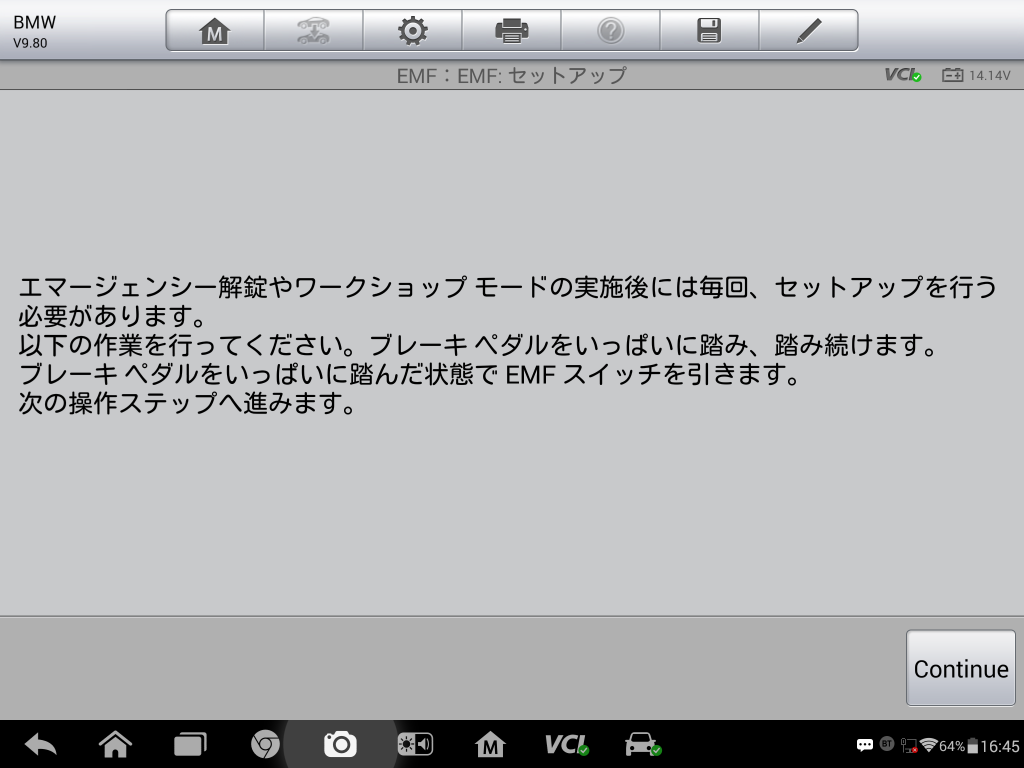This screenshot has width=1024, height=768.
Task: Tap the USB connection error status icon
Action: pos(908,745)
